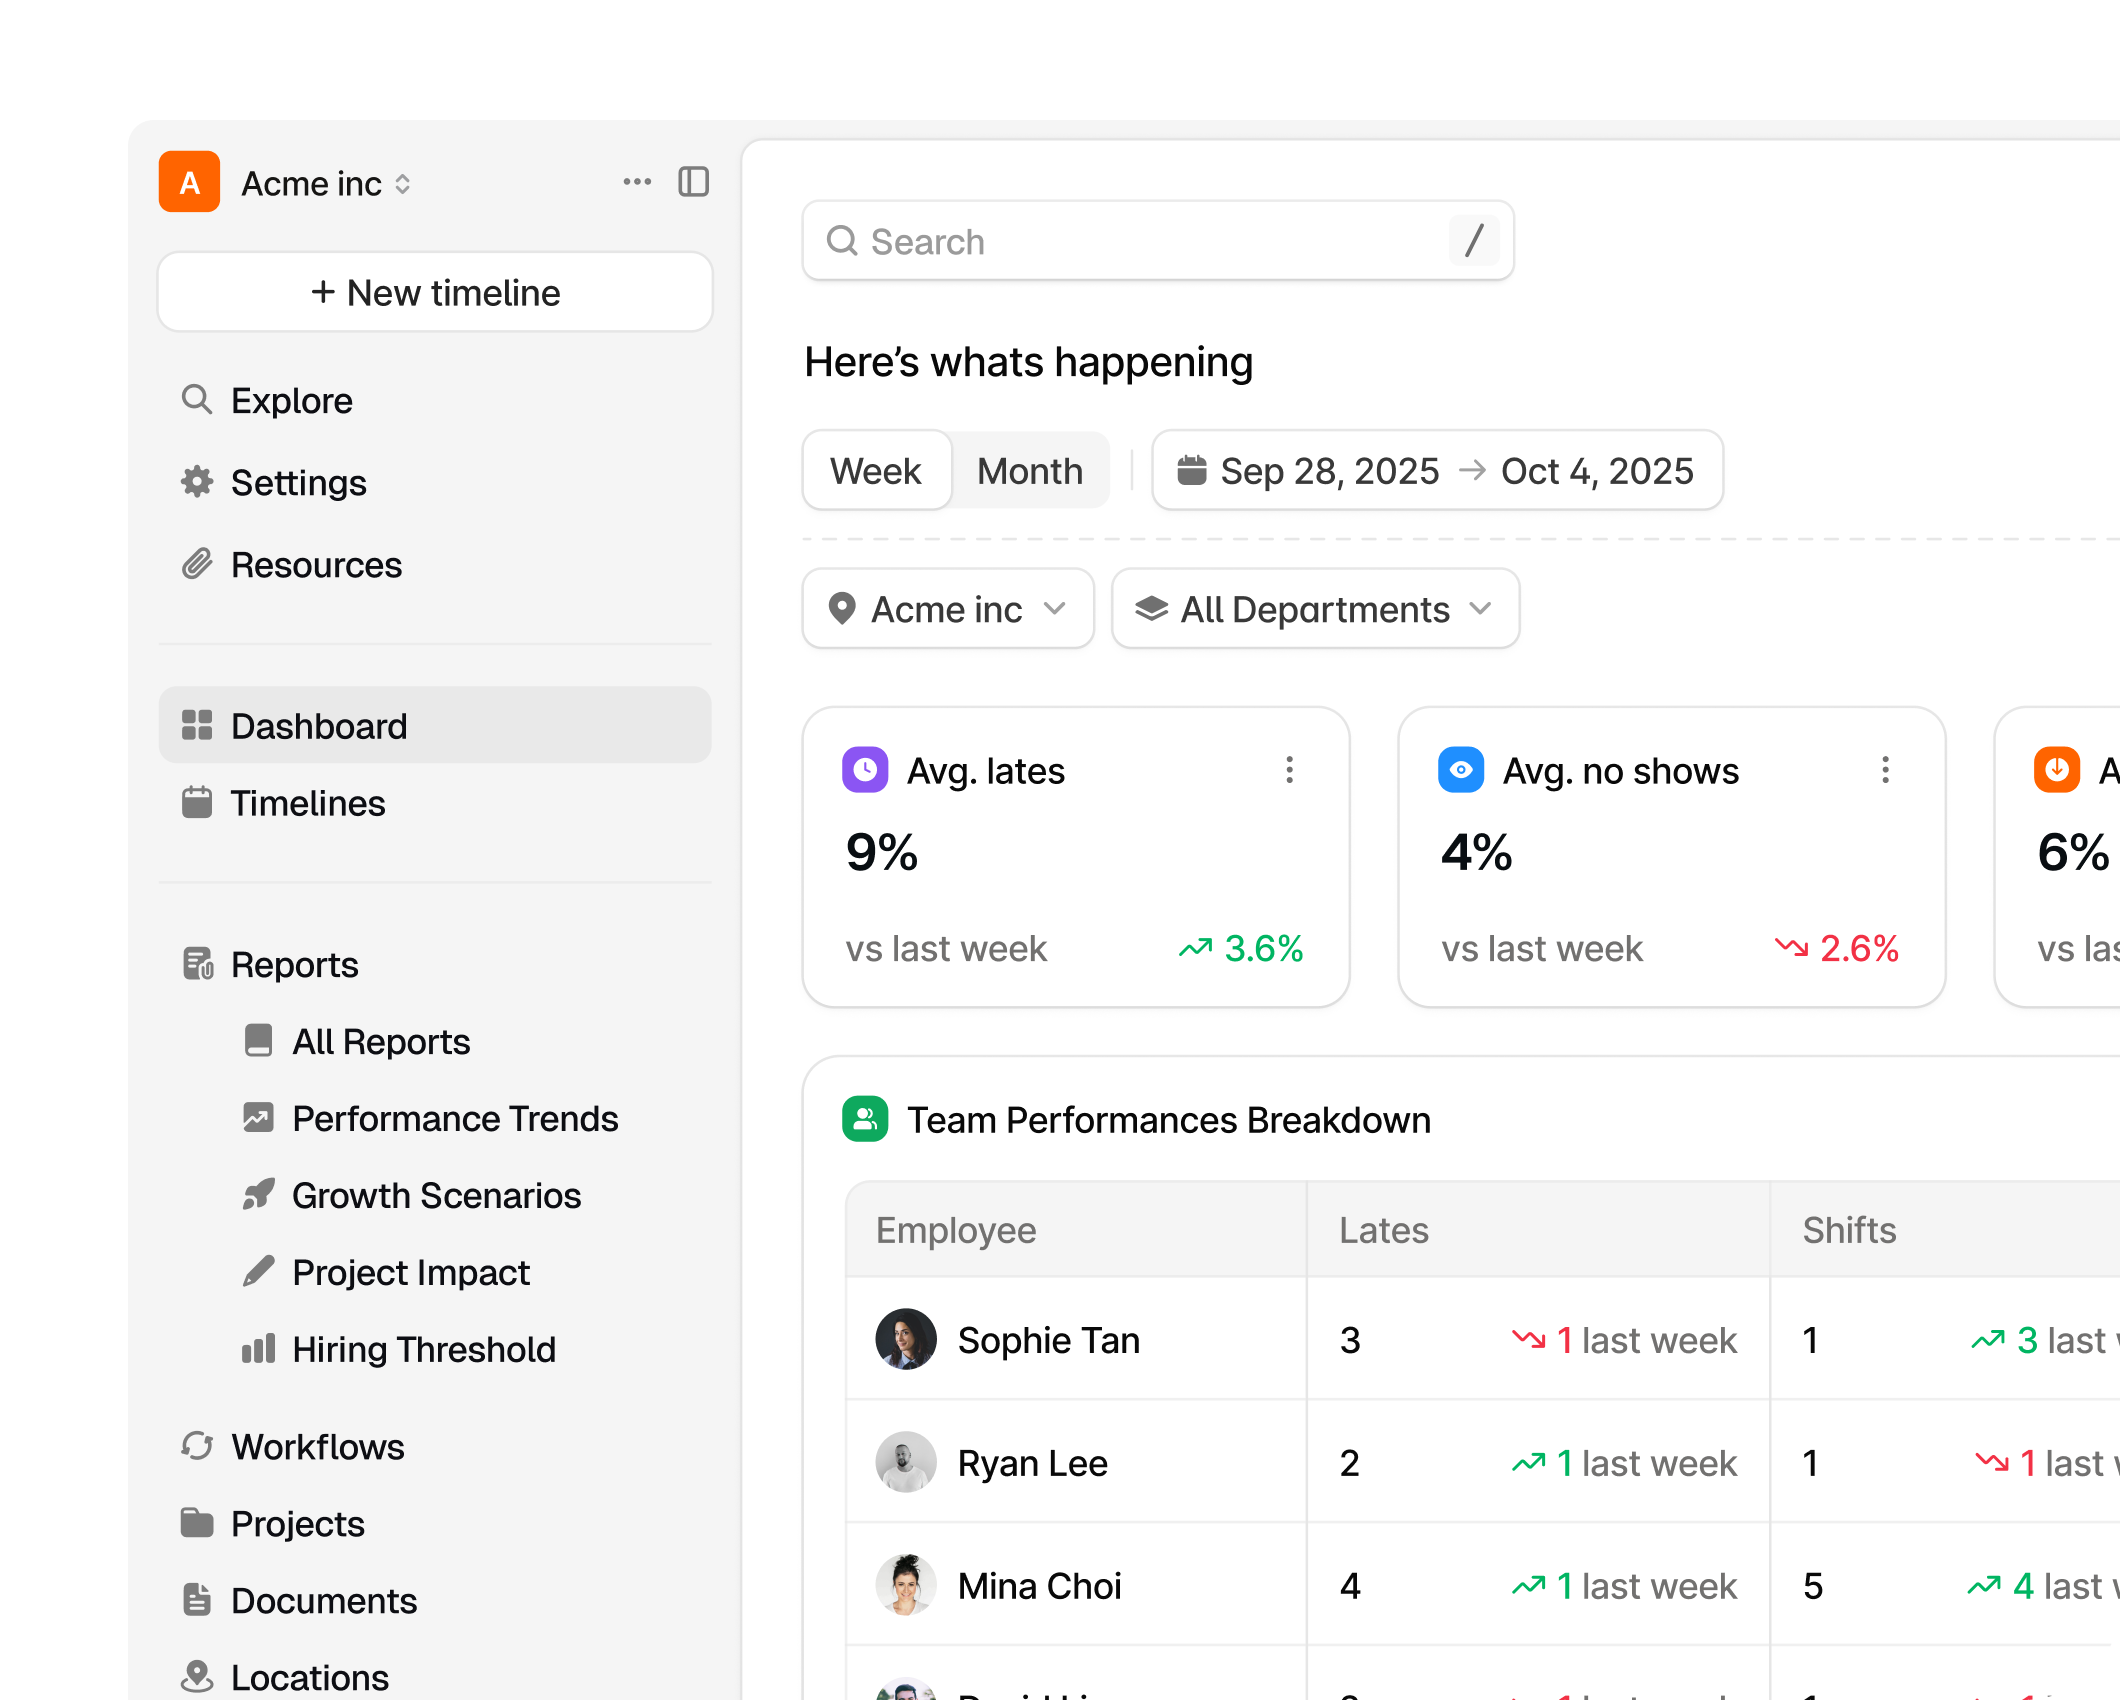This screenshot has width=2120, height=1700.
Task: Click the Avg. lates clock icon
Action: [865, 770]
